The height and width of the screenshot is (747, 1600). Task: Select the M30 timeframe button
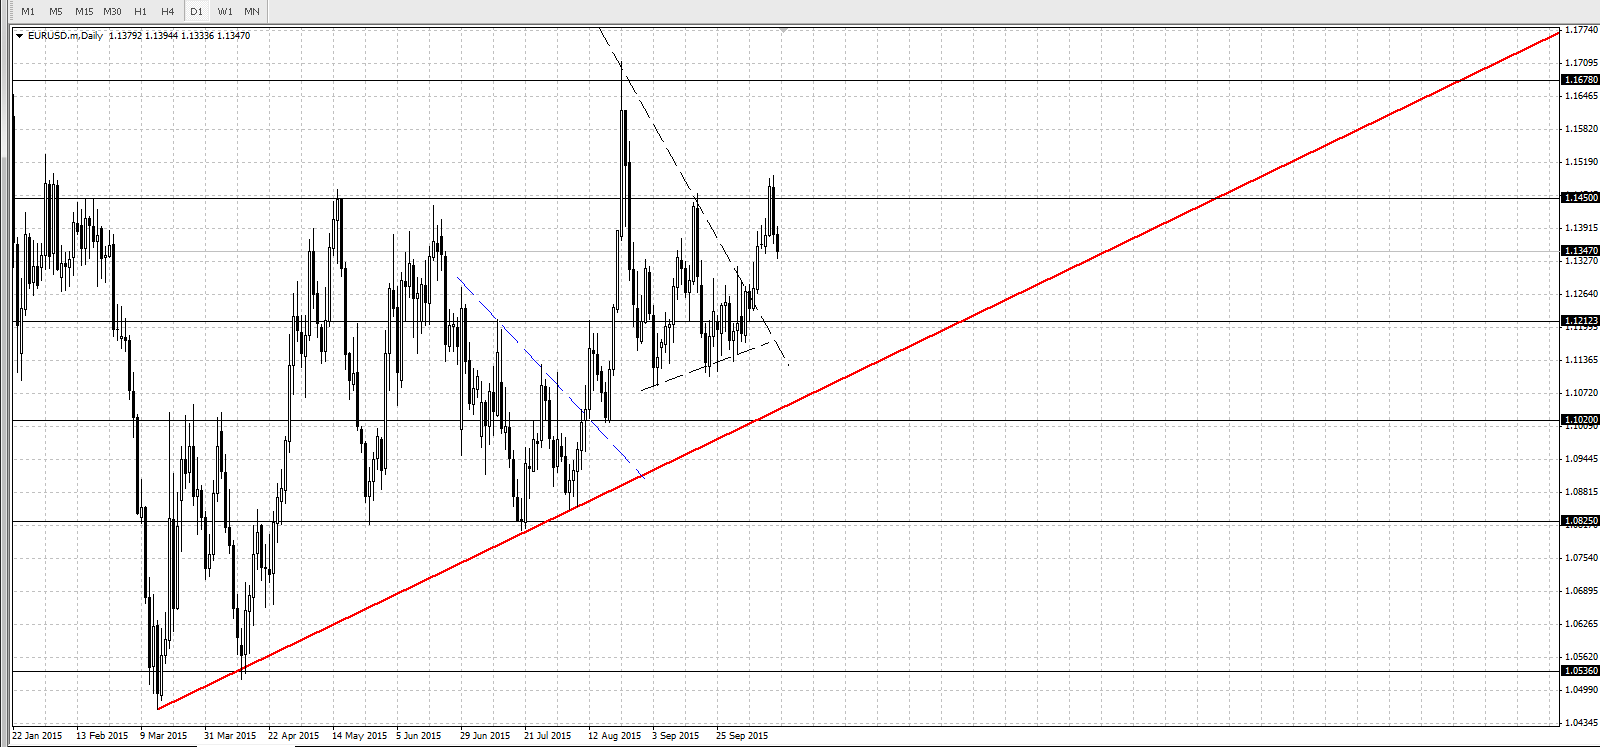112,11
